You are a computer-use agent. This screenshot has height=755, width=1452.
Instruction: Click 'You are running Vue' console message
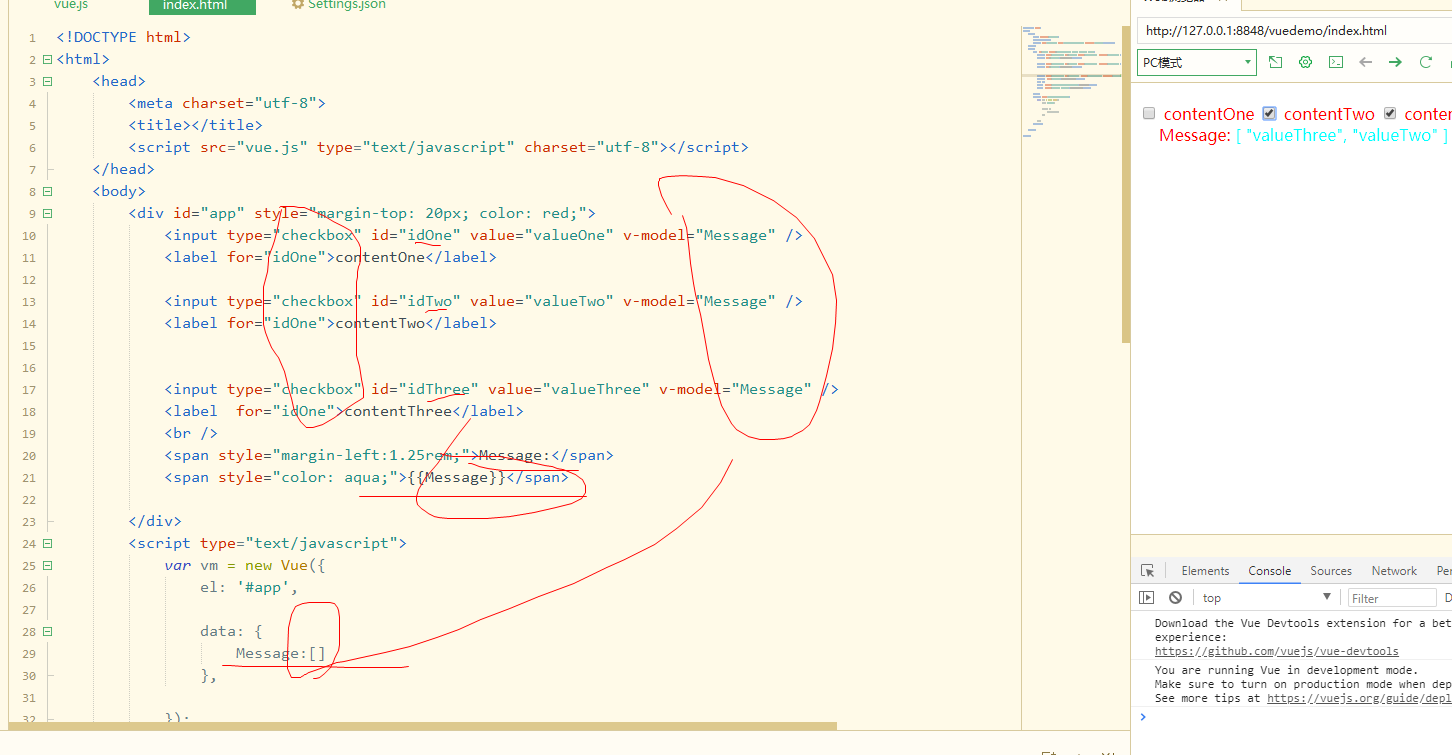1286,670
